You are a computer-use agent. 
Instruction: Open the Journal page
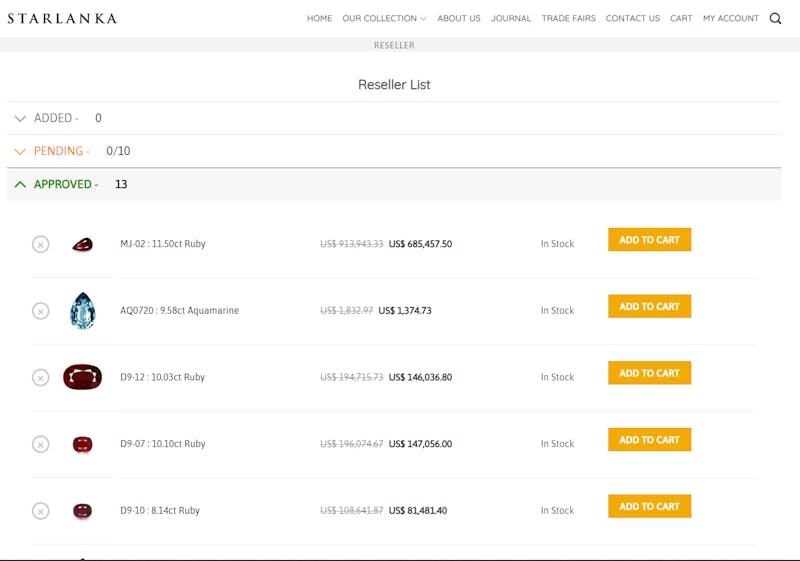511,18
